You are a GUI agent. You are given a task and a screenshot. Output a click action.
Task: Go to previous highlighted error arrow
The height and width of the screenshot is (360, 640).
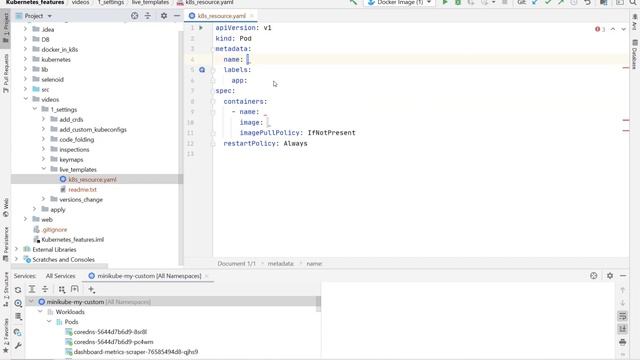[x=613, y=29]
